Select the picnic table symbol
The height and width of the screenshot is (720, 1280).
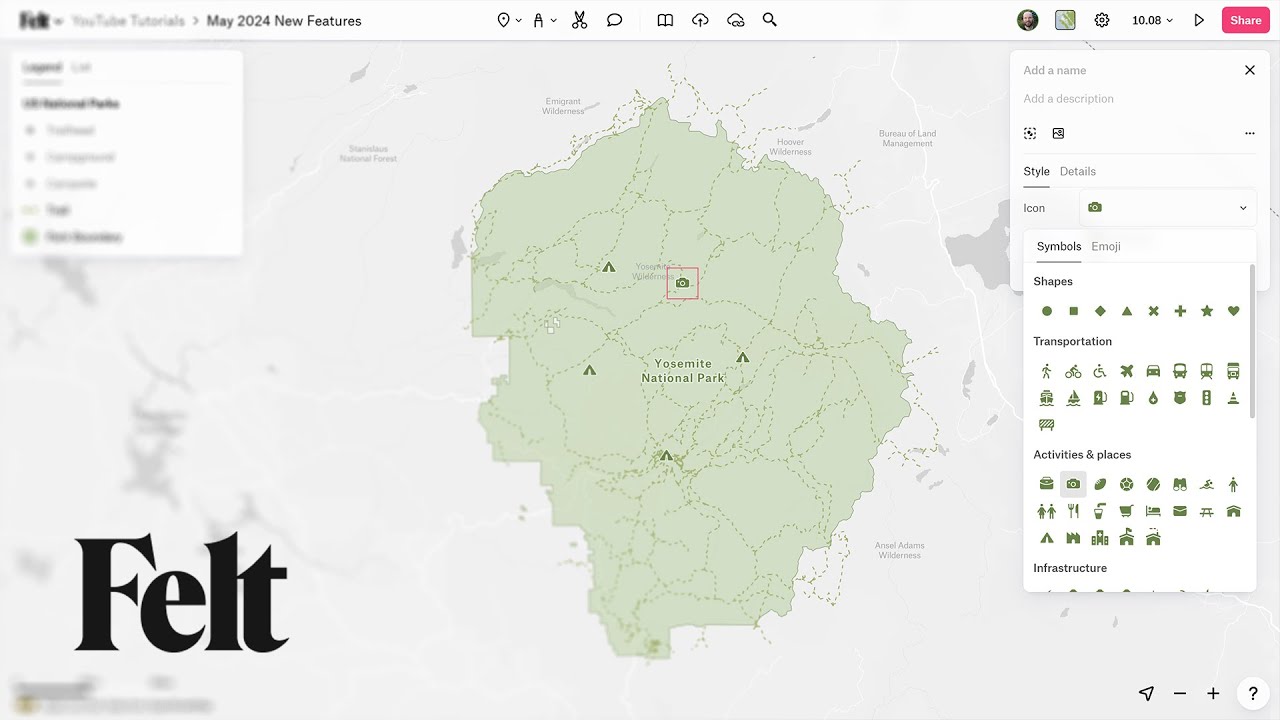coord(1207,511)
